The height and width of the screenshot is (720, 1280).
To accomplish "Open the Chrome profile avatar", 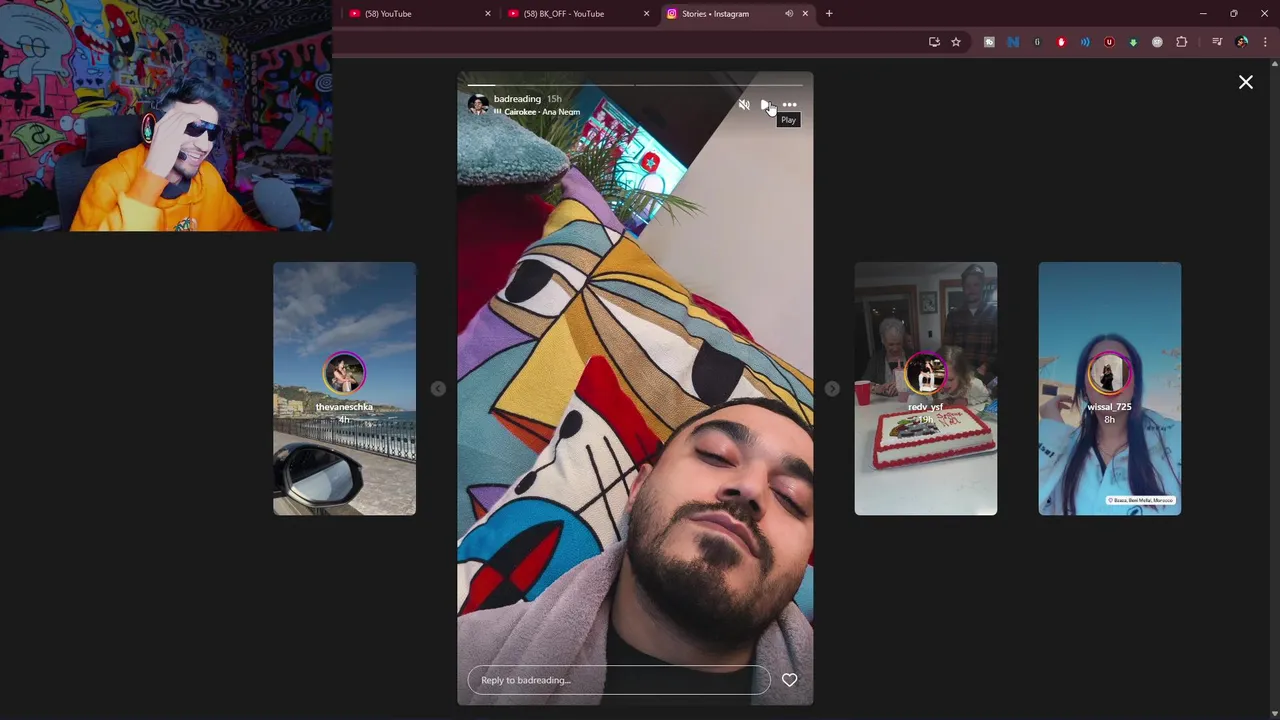I will point(1242,42).
